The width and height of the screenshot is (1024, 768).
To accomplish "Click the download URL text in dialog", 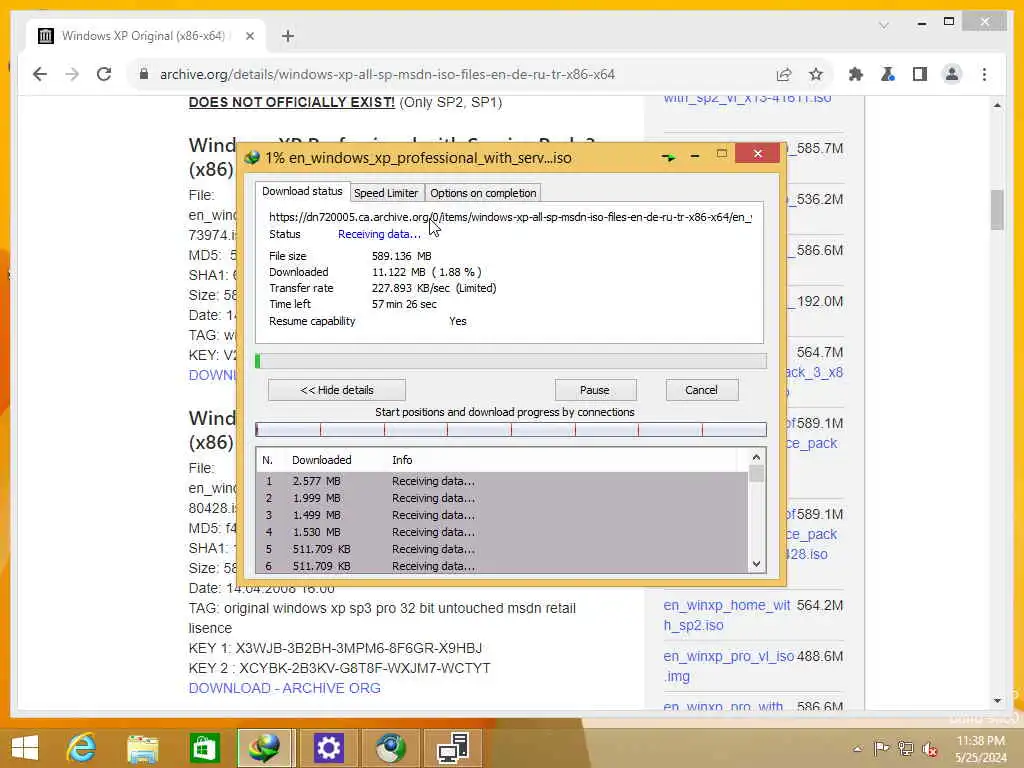I will [510, 217].
